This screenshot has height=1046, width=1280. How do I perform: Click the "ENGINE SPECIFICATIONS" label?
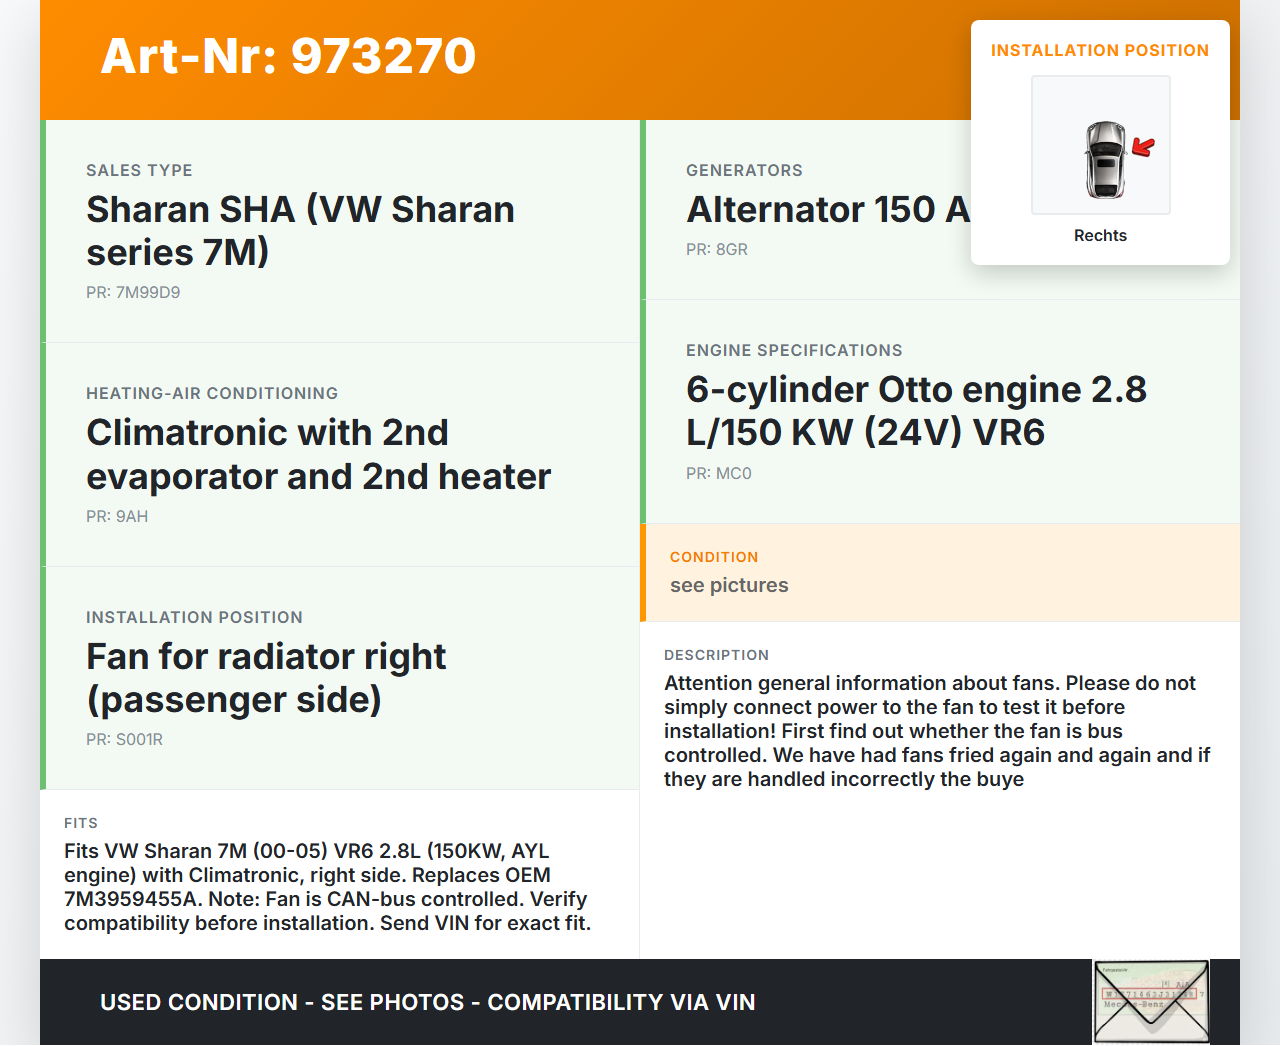pyautogui.click(x=794, y=351)
